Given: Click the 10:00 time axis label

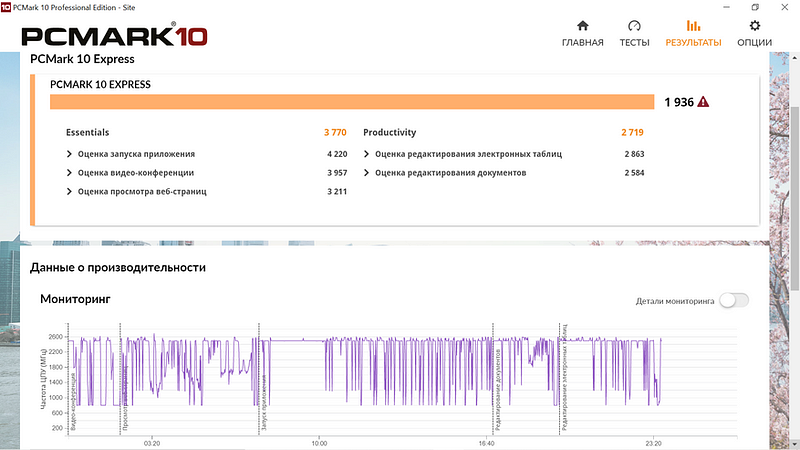Looking at the screenshot, I should 319,443.
